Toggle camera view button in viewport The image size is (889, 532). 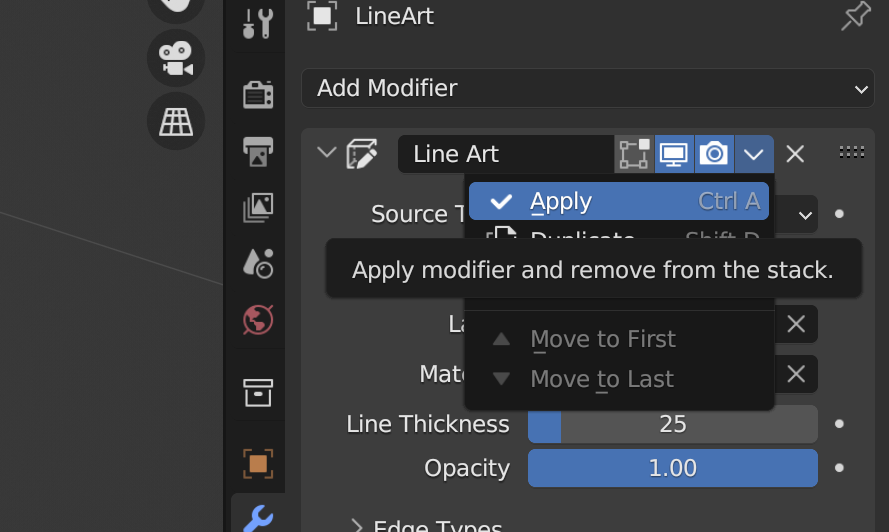click(x=176, y=58)
